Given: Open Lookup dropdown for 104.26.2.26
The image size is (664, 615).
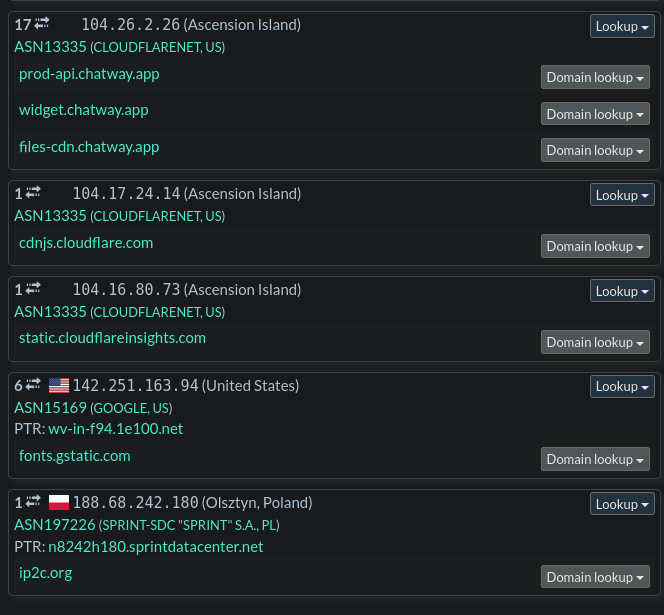Looking at the screenshot, I should (622, 26).
